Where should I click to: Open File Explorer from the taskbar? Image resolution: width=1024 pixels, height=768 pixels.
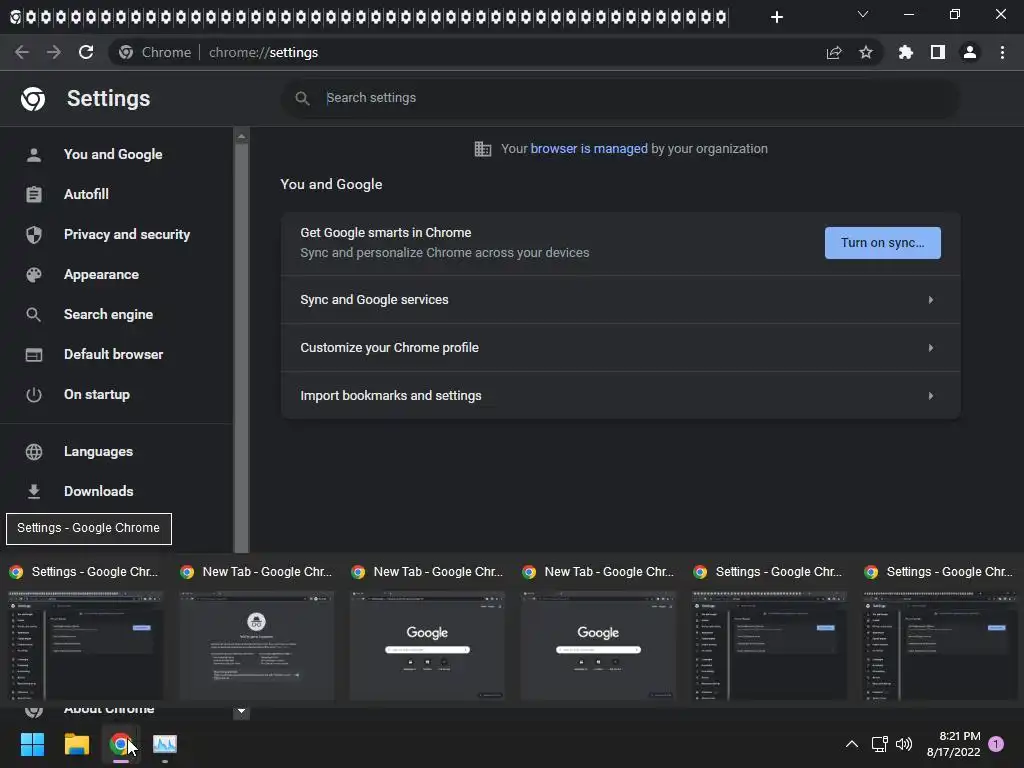(x=76, y=744)
